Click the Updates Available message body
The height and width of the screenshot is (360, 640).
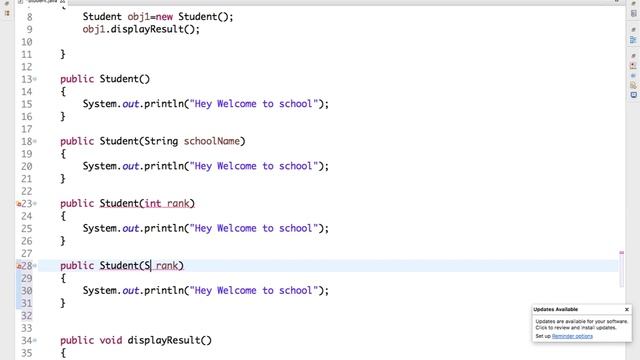point(582,324)
